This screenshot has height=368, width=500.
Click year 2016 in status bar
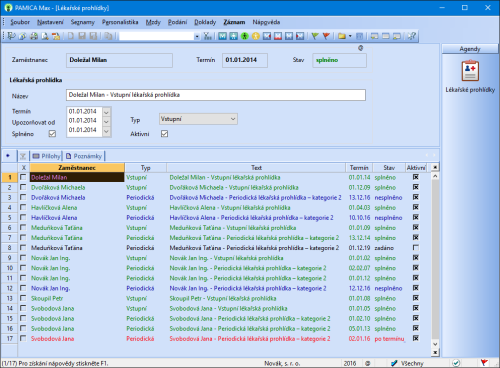pyautogui.click(x=350, y=363)
